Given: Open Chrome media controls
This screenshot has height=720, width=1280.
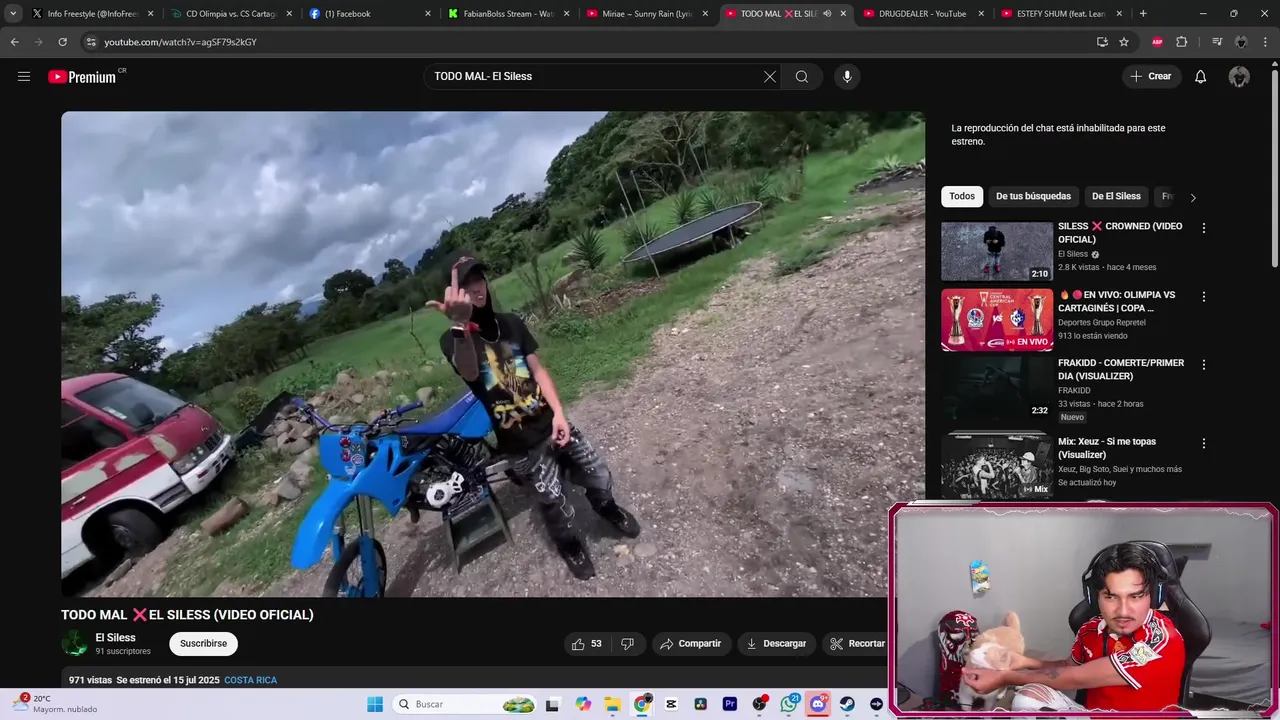Looking at the screenshot, I should (x=1217, y=42).
